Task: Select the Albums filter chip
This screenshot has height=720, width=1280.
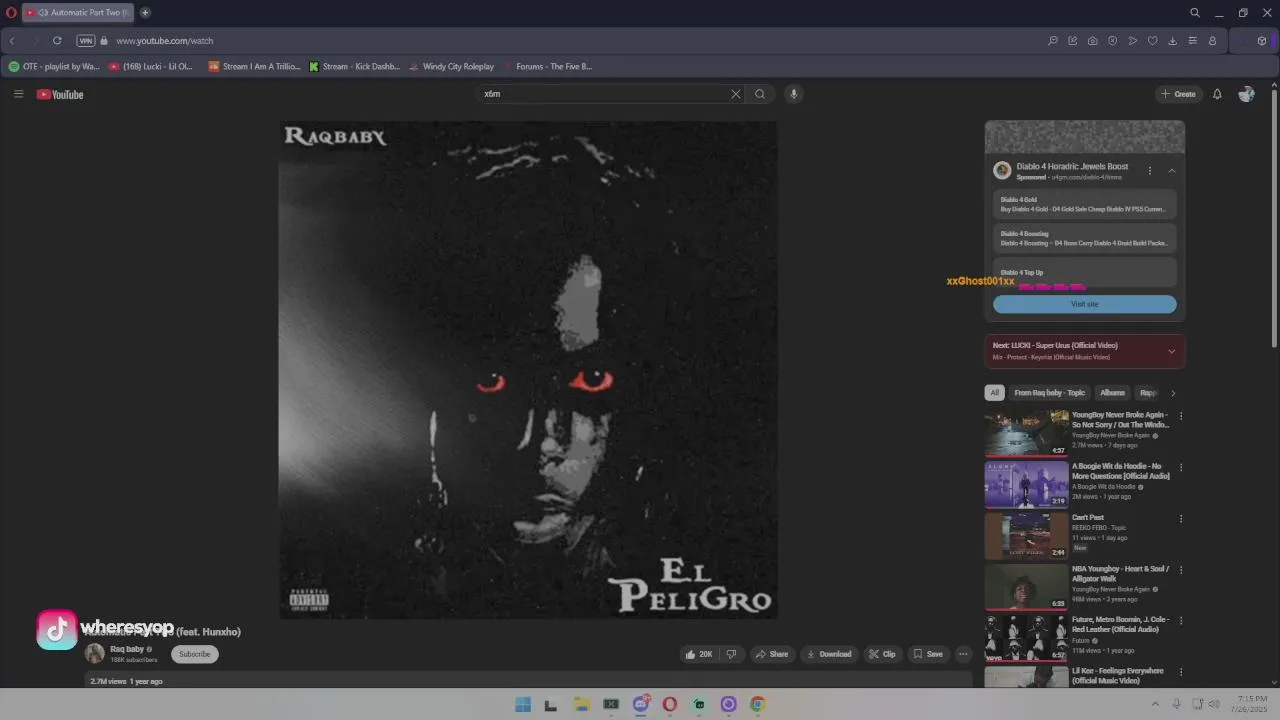Action: (x=1112, y=393)
